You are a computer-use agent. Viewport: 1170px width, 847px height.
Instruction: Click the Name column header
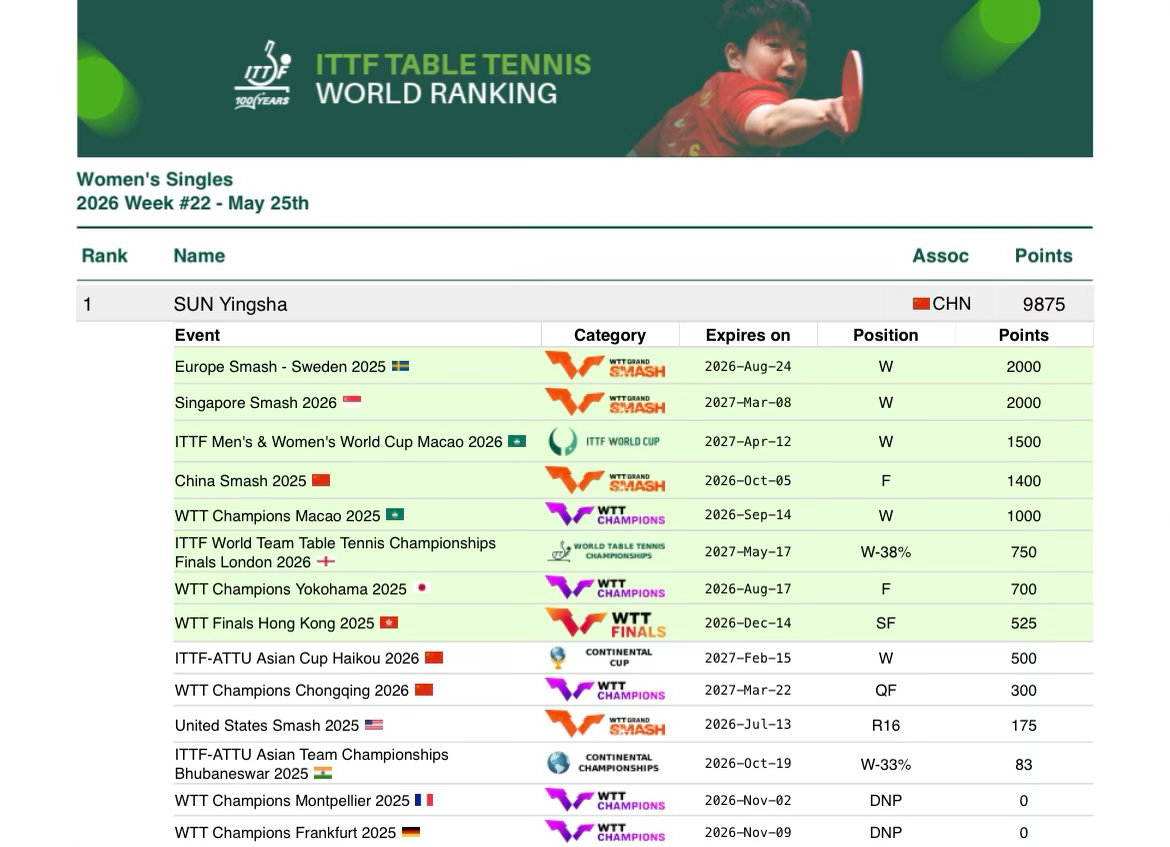click(199, 256)
